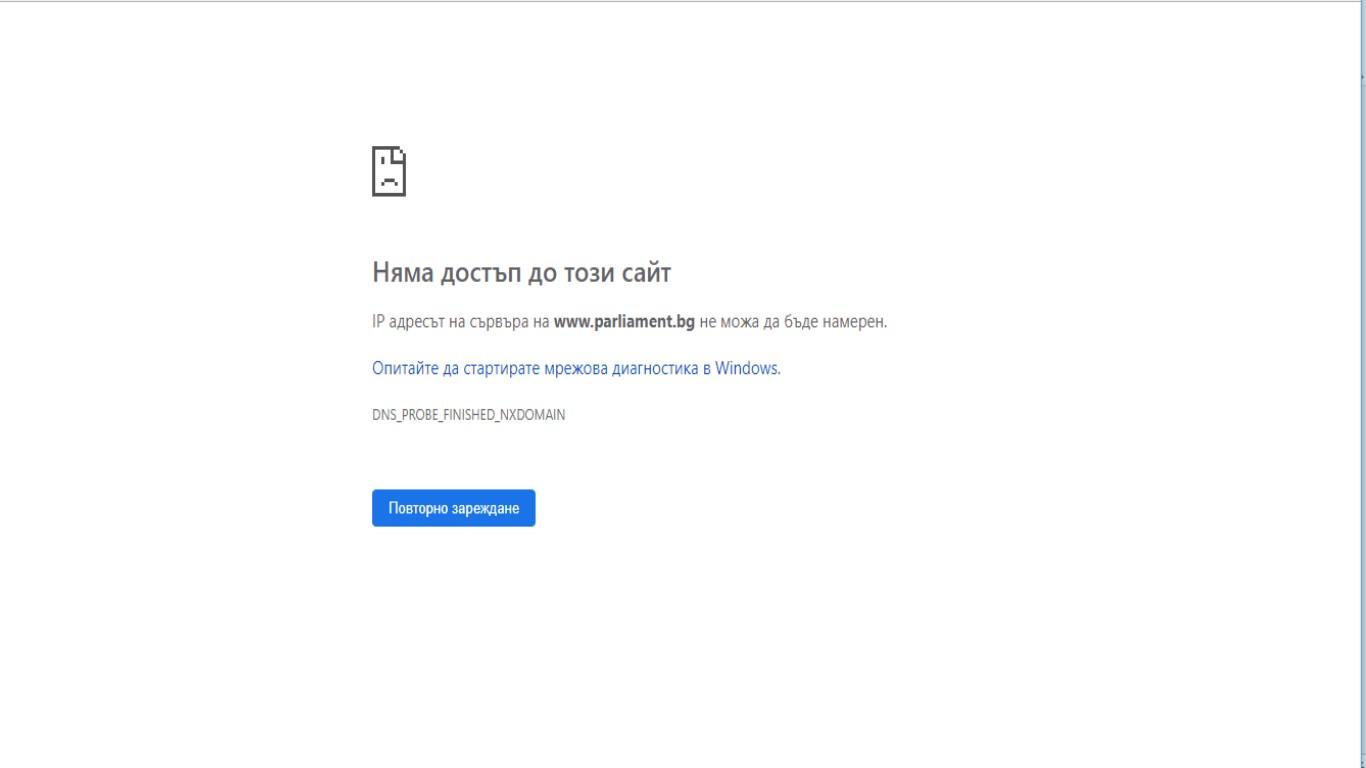
Task: Open the Windows network diagnostics link
Action: tap(576, 368)
